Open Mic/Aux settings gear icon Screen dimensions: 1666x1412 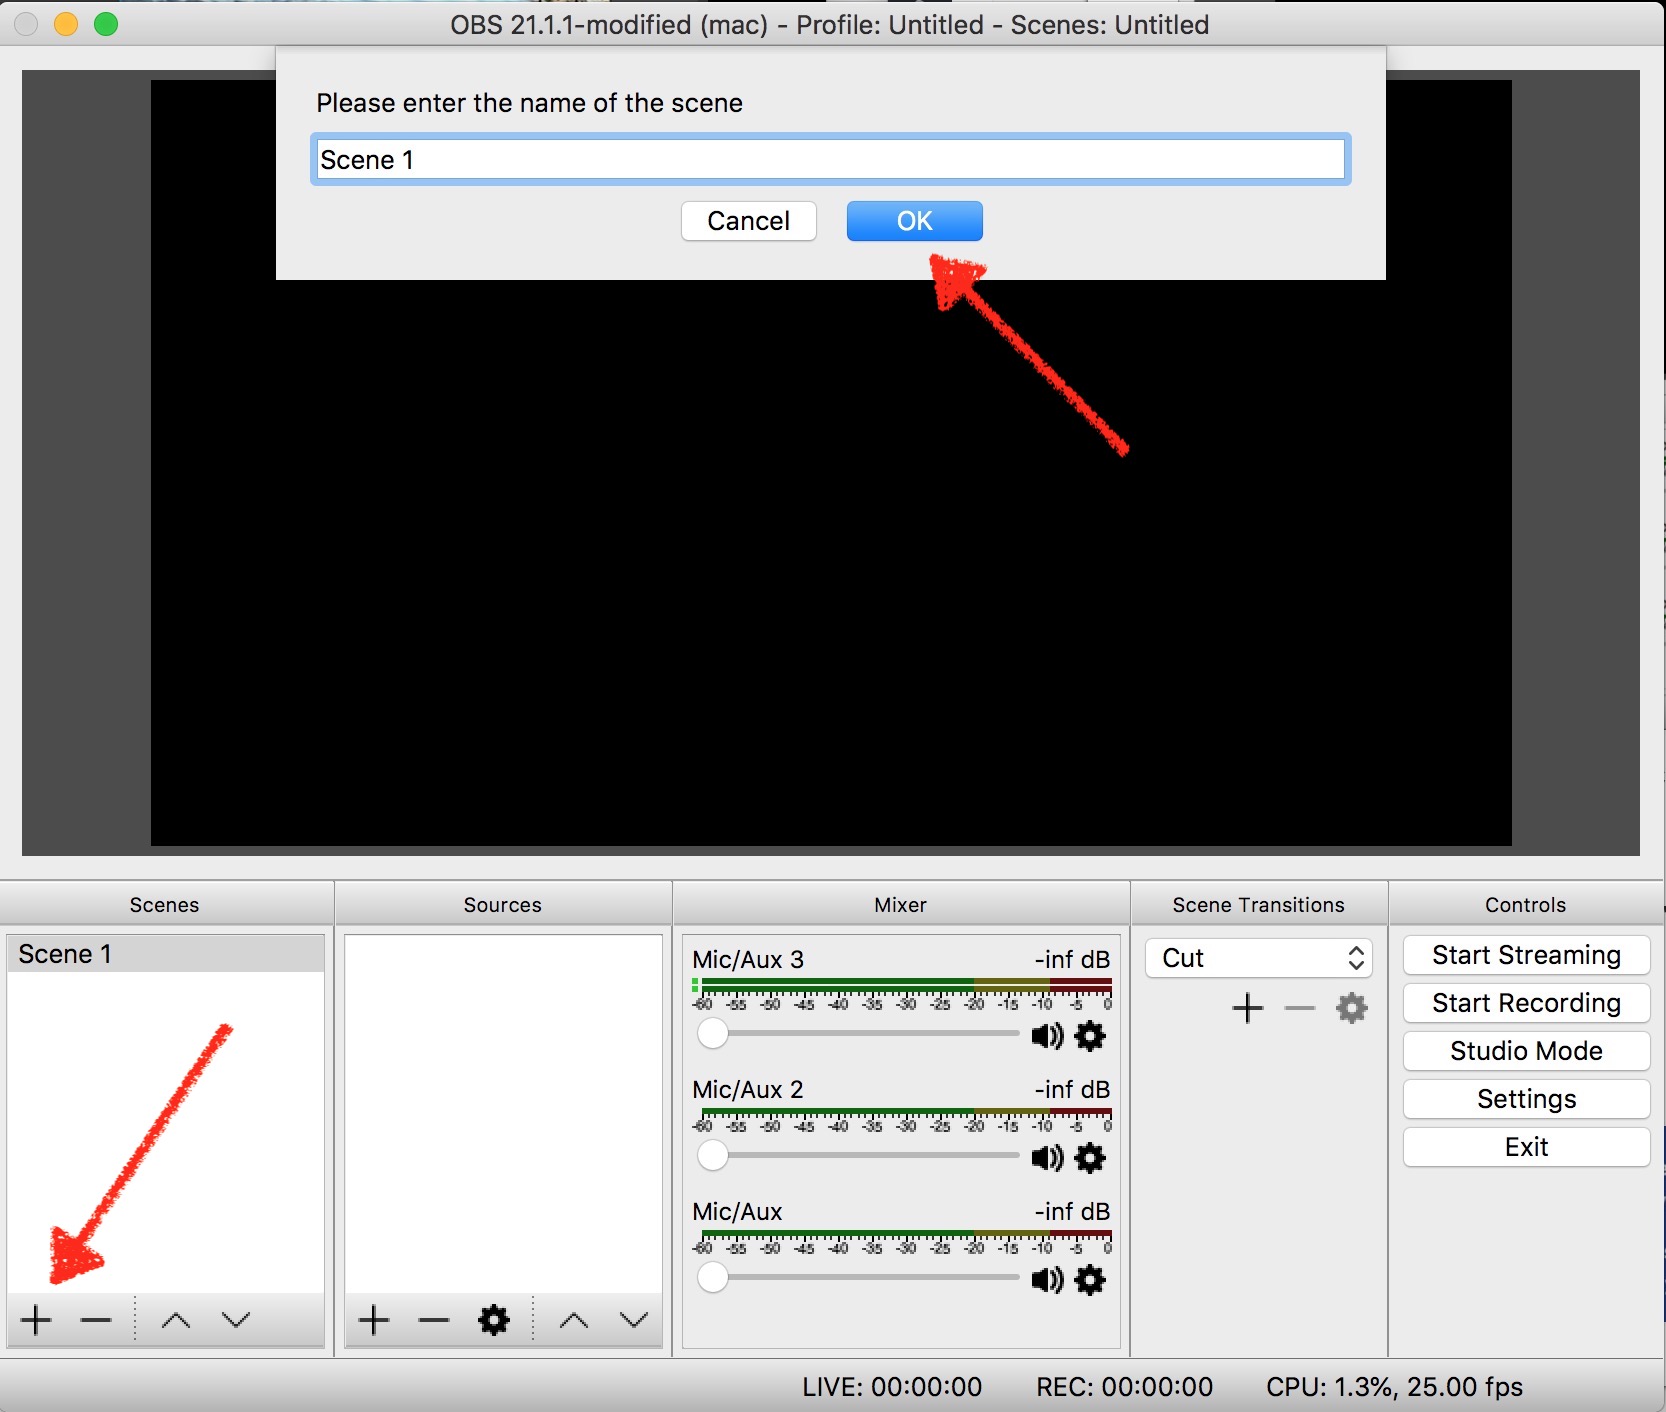click(x=1090, y=1280)
